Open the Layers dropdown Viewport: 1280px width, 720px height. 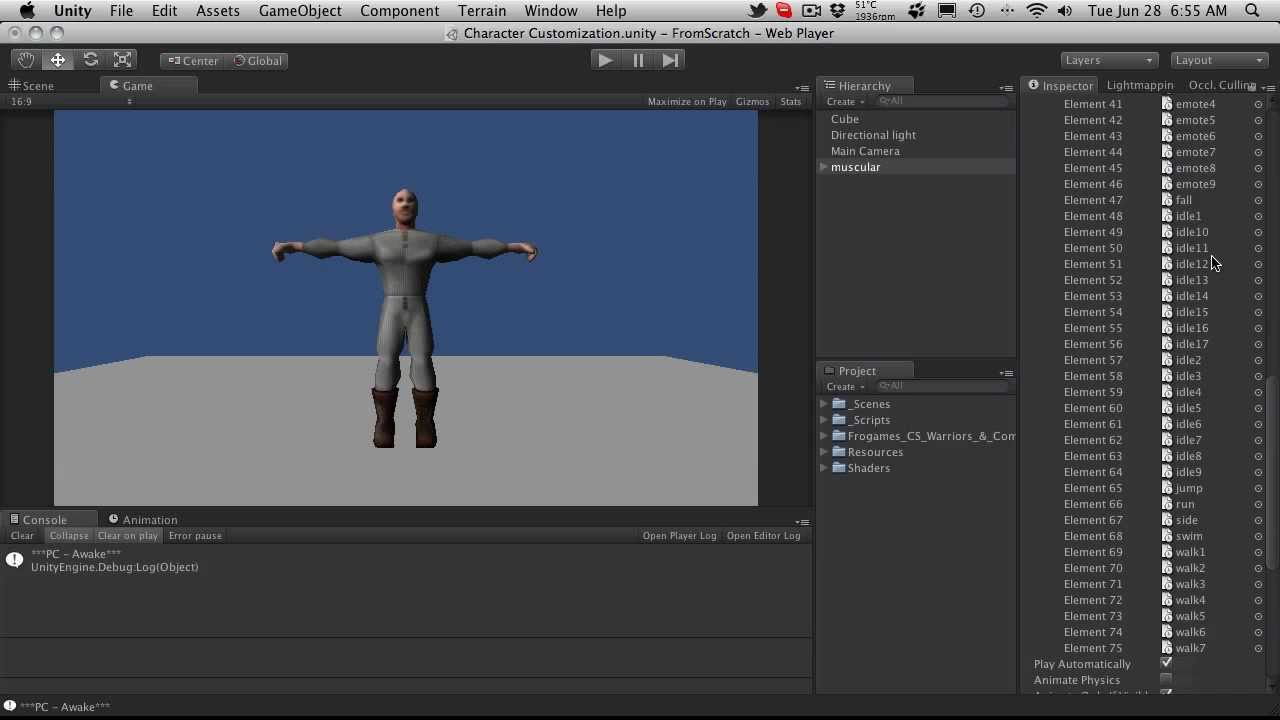[1109, 60]
